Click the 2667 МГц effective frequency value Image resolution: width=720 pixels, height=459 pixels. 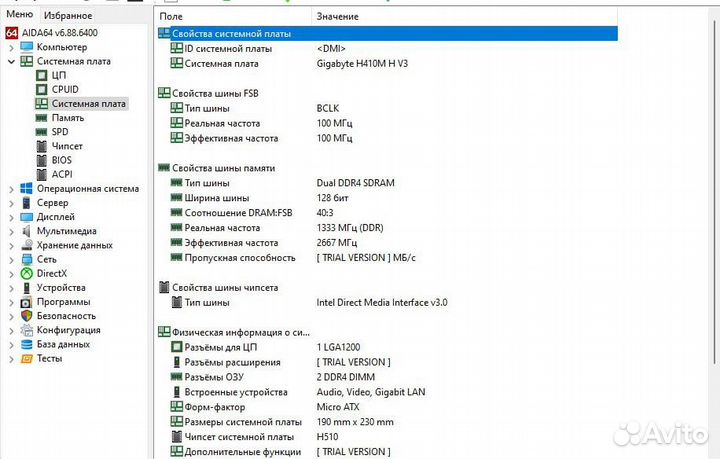point(337,242)
